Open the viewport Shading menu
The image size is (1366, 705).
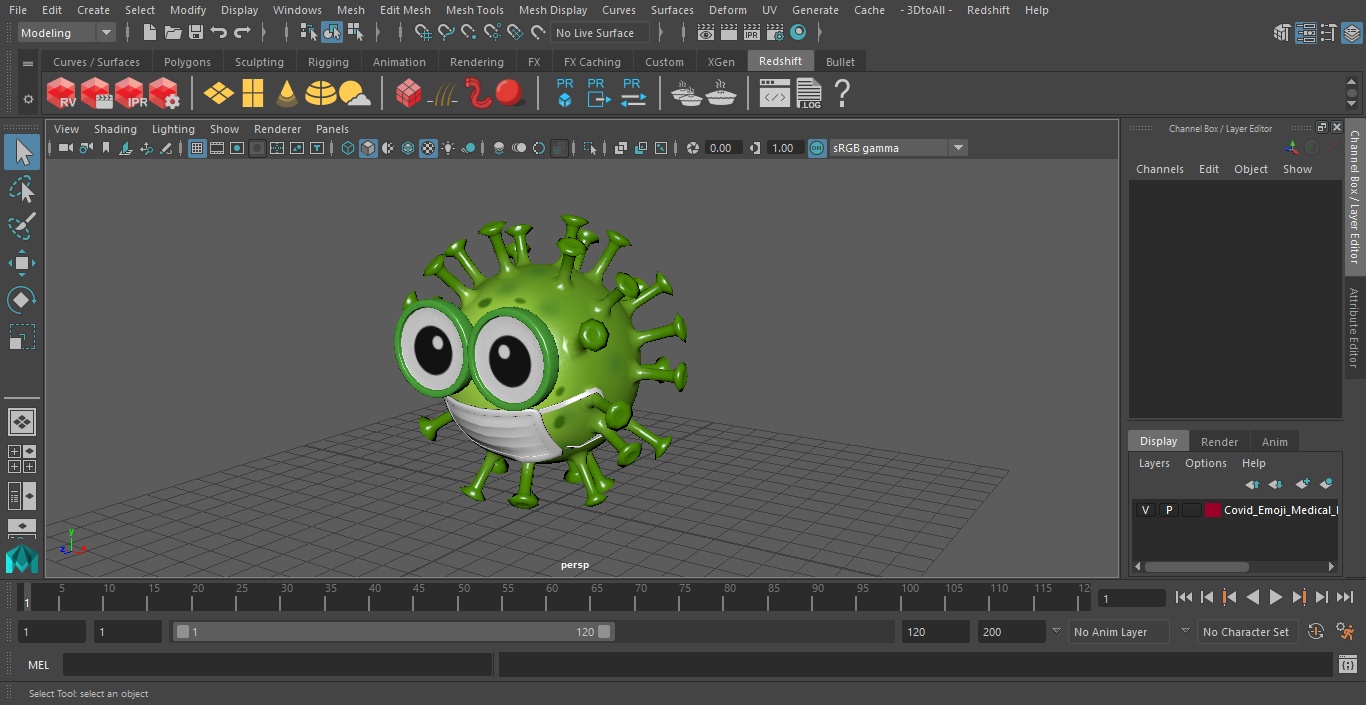click(x=115, y=129)
